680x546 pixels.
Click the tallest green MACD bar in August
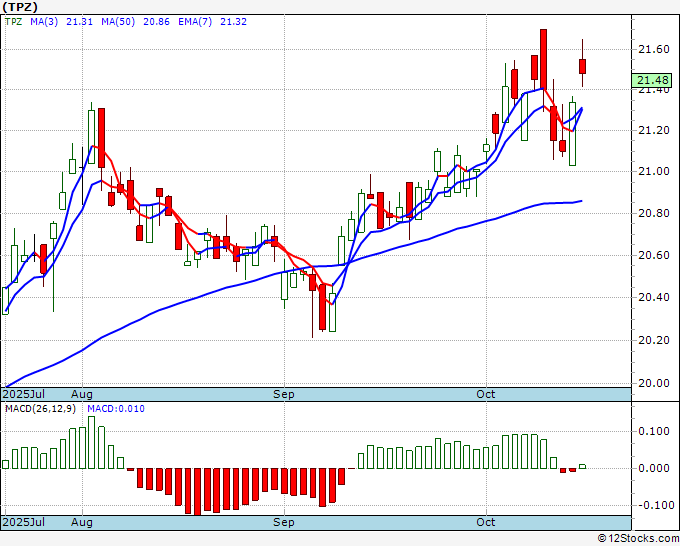pyautogui.click(x=92, y=442)
